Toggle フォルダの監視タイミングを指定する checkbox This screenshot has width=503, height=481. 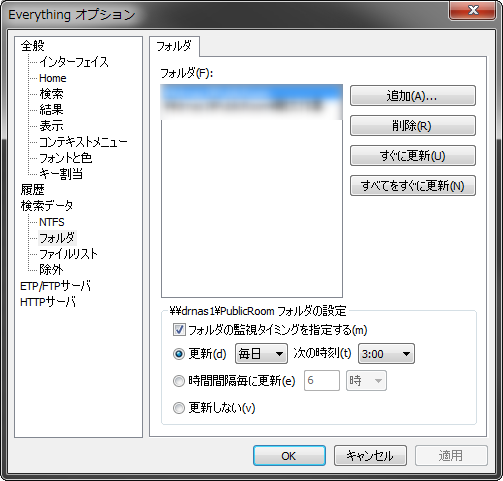tap(179, 330)
